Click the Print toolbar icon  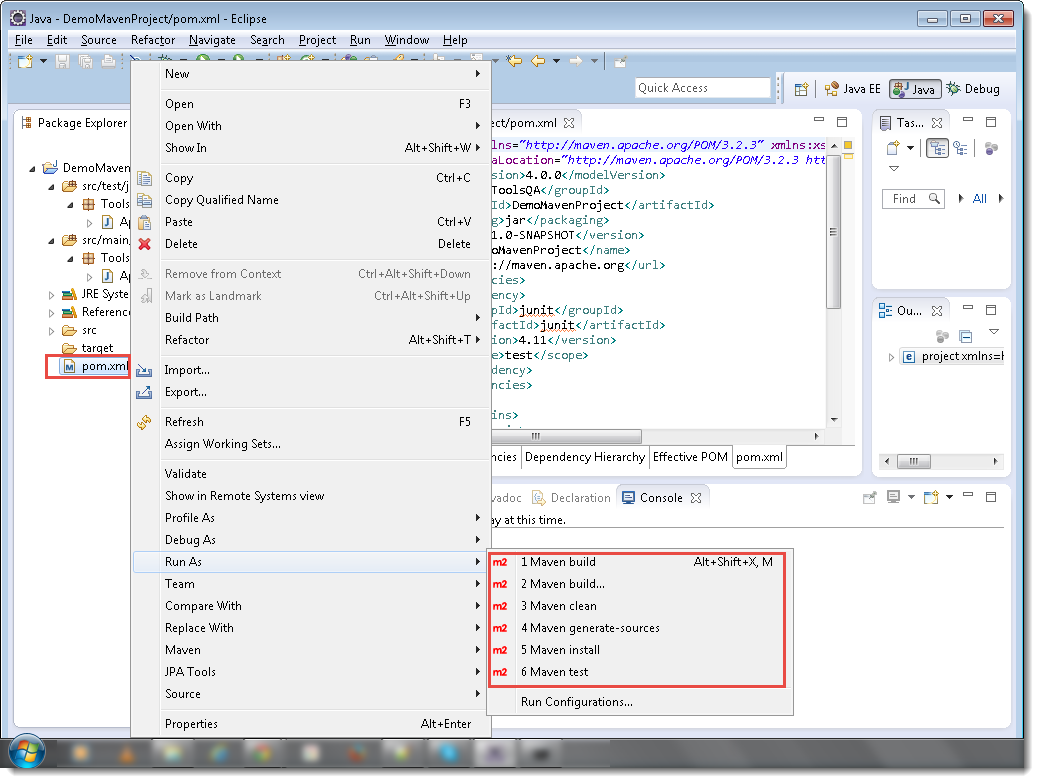[x=108, y=62]
